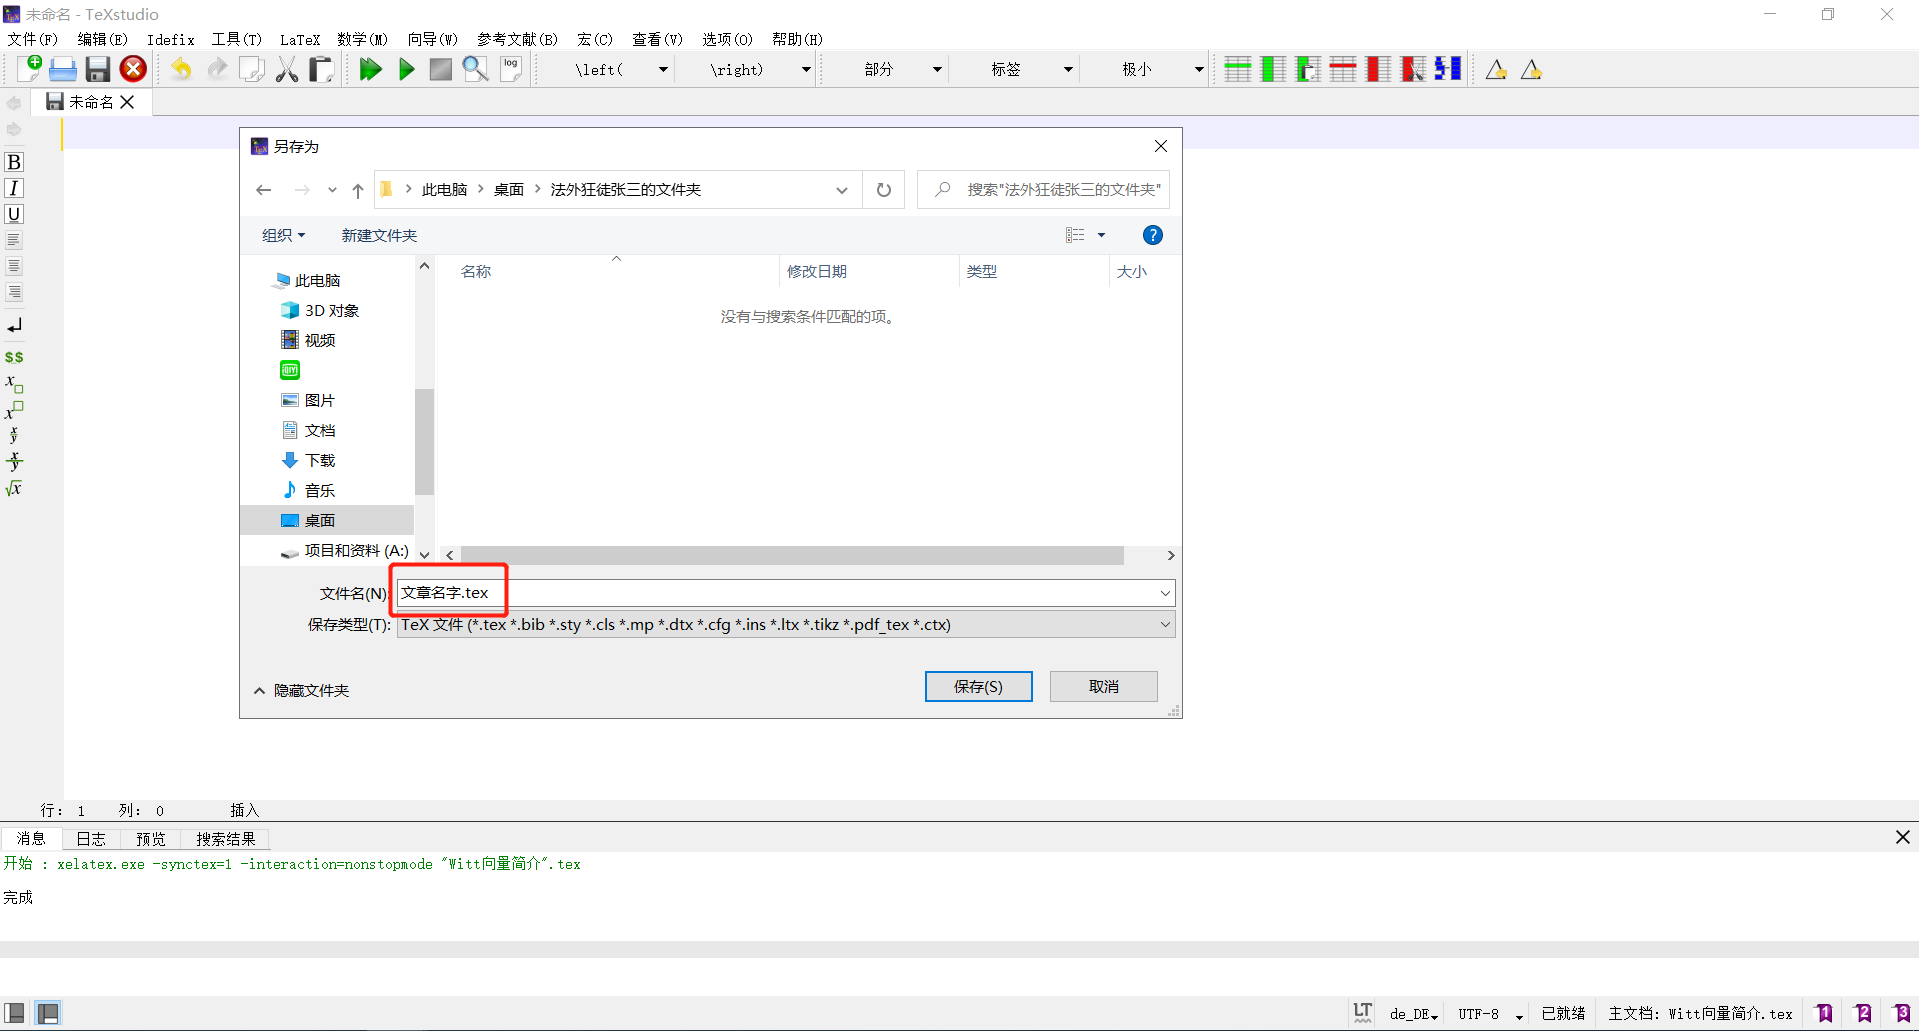Collapse folders with 隐藏文件夹
Image resolution: width=1919 pixels, height=1031 pixels.
click(301, 691)
